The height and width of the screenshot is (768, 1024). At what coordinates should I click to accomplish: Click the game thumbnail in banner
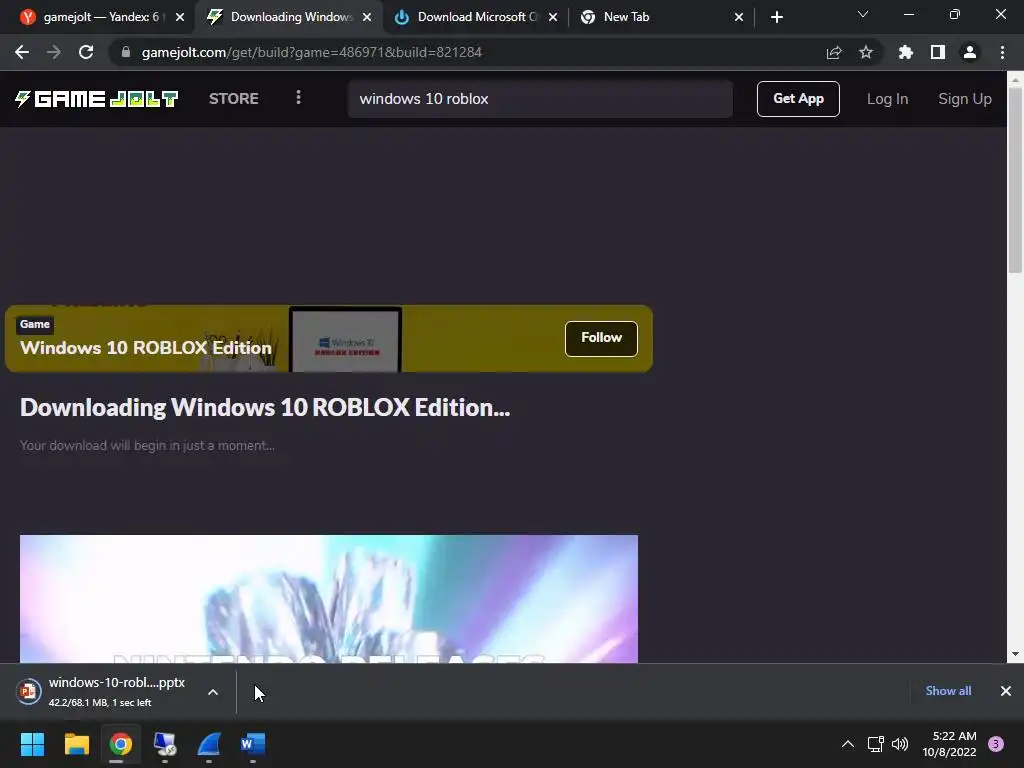point(345,340)
